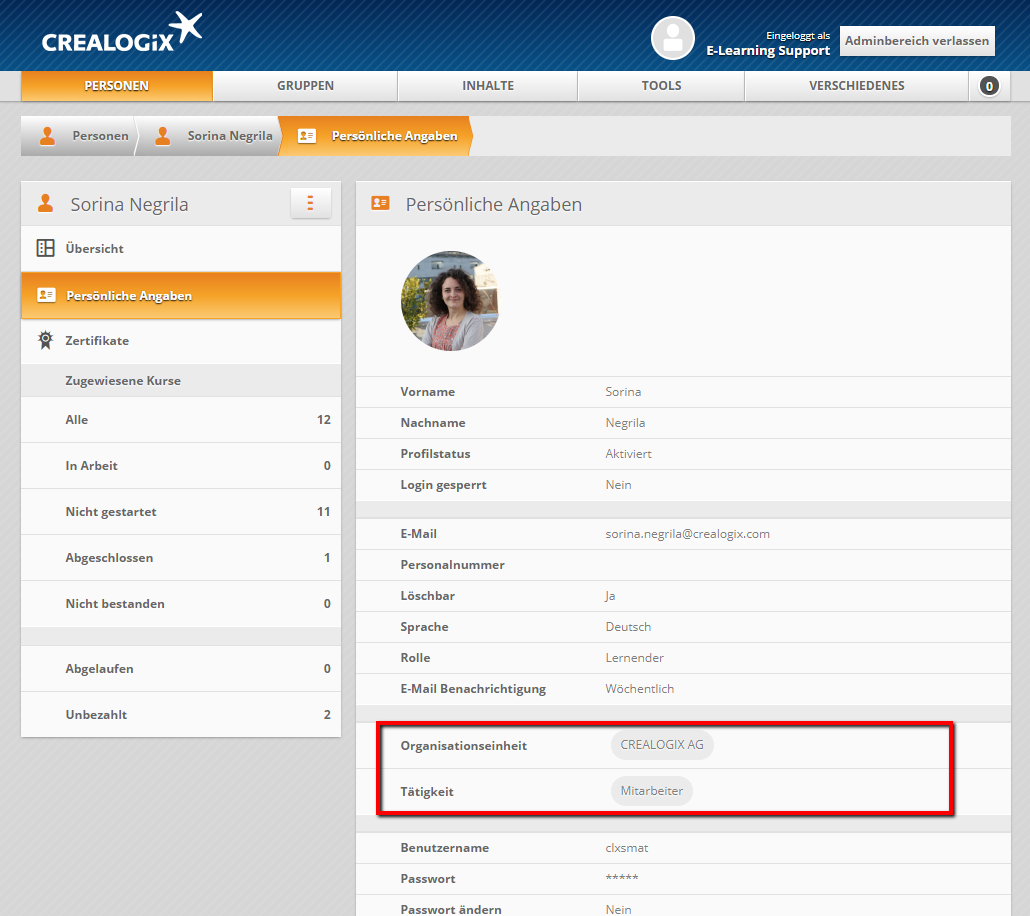The image size is (1030, 916).
Task: Click the ID card icon in breadcrumb
Action: pyautogui.click(x=307, y=136)
